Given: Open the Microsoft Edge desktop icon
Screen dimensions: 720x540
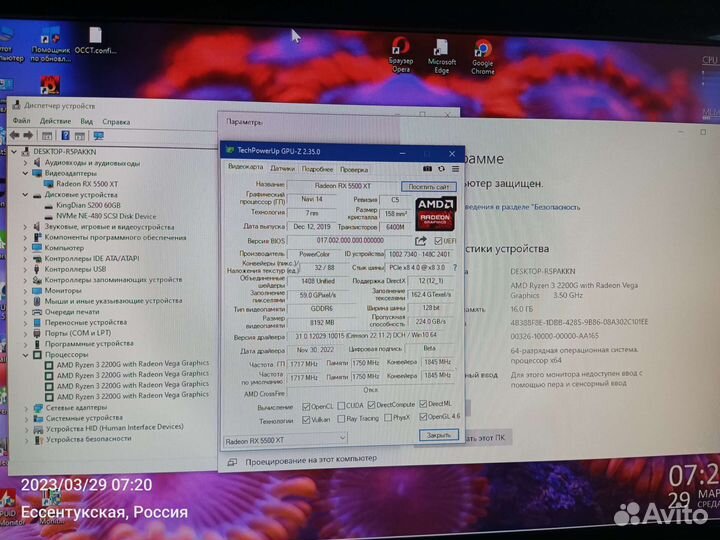Looking at the screenshot, I should (x=442, y=56).
